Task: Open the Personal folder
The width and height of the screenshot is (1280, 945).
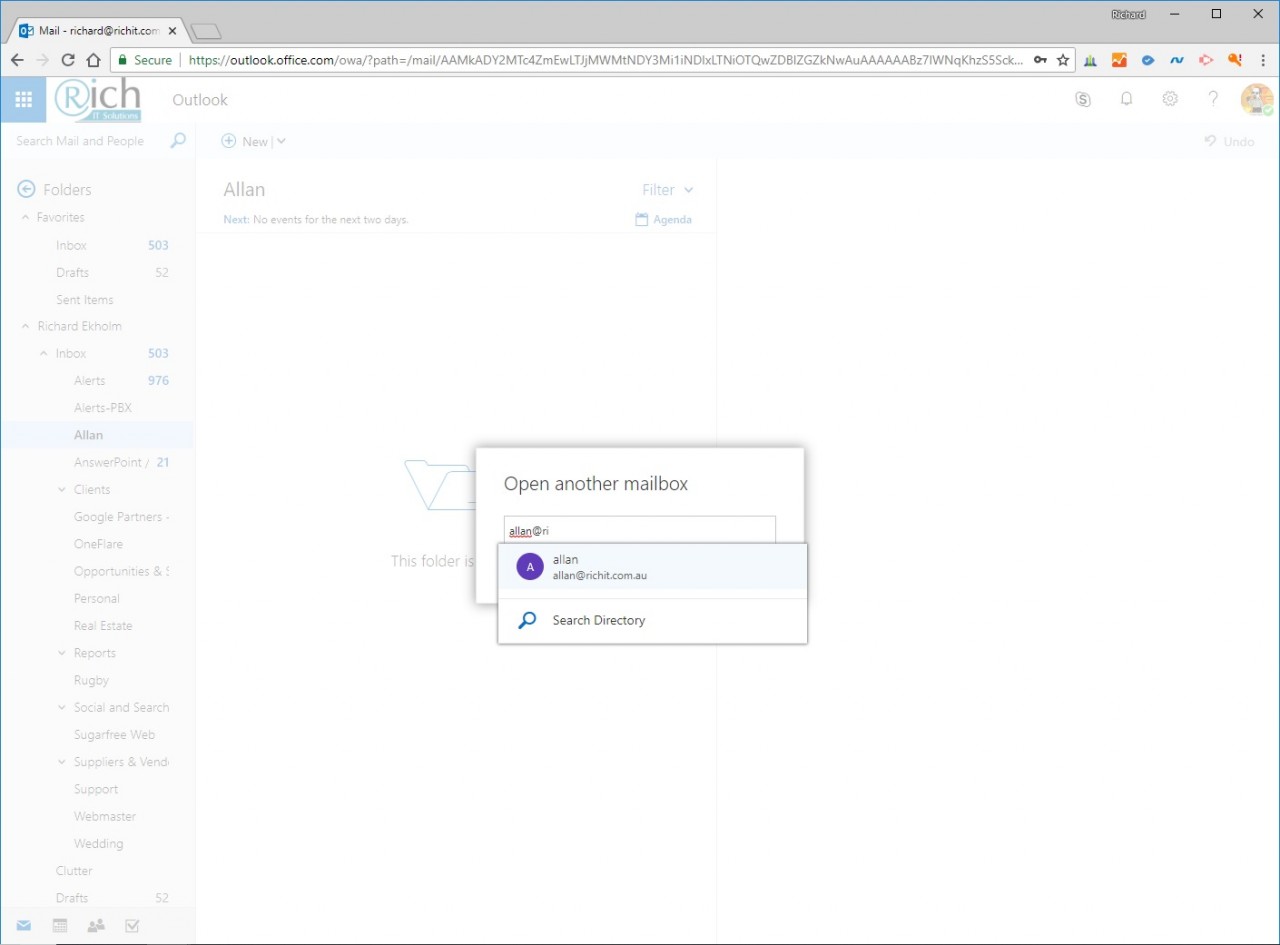Action: tap(97, 599)
